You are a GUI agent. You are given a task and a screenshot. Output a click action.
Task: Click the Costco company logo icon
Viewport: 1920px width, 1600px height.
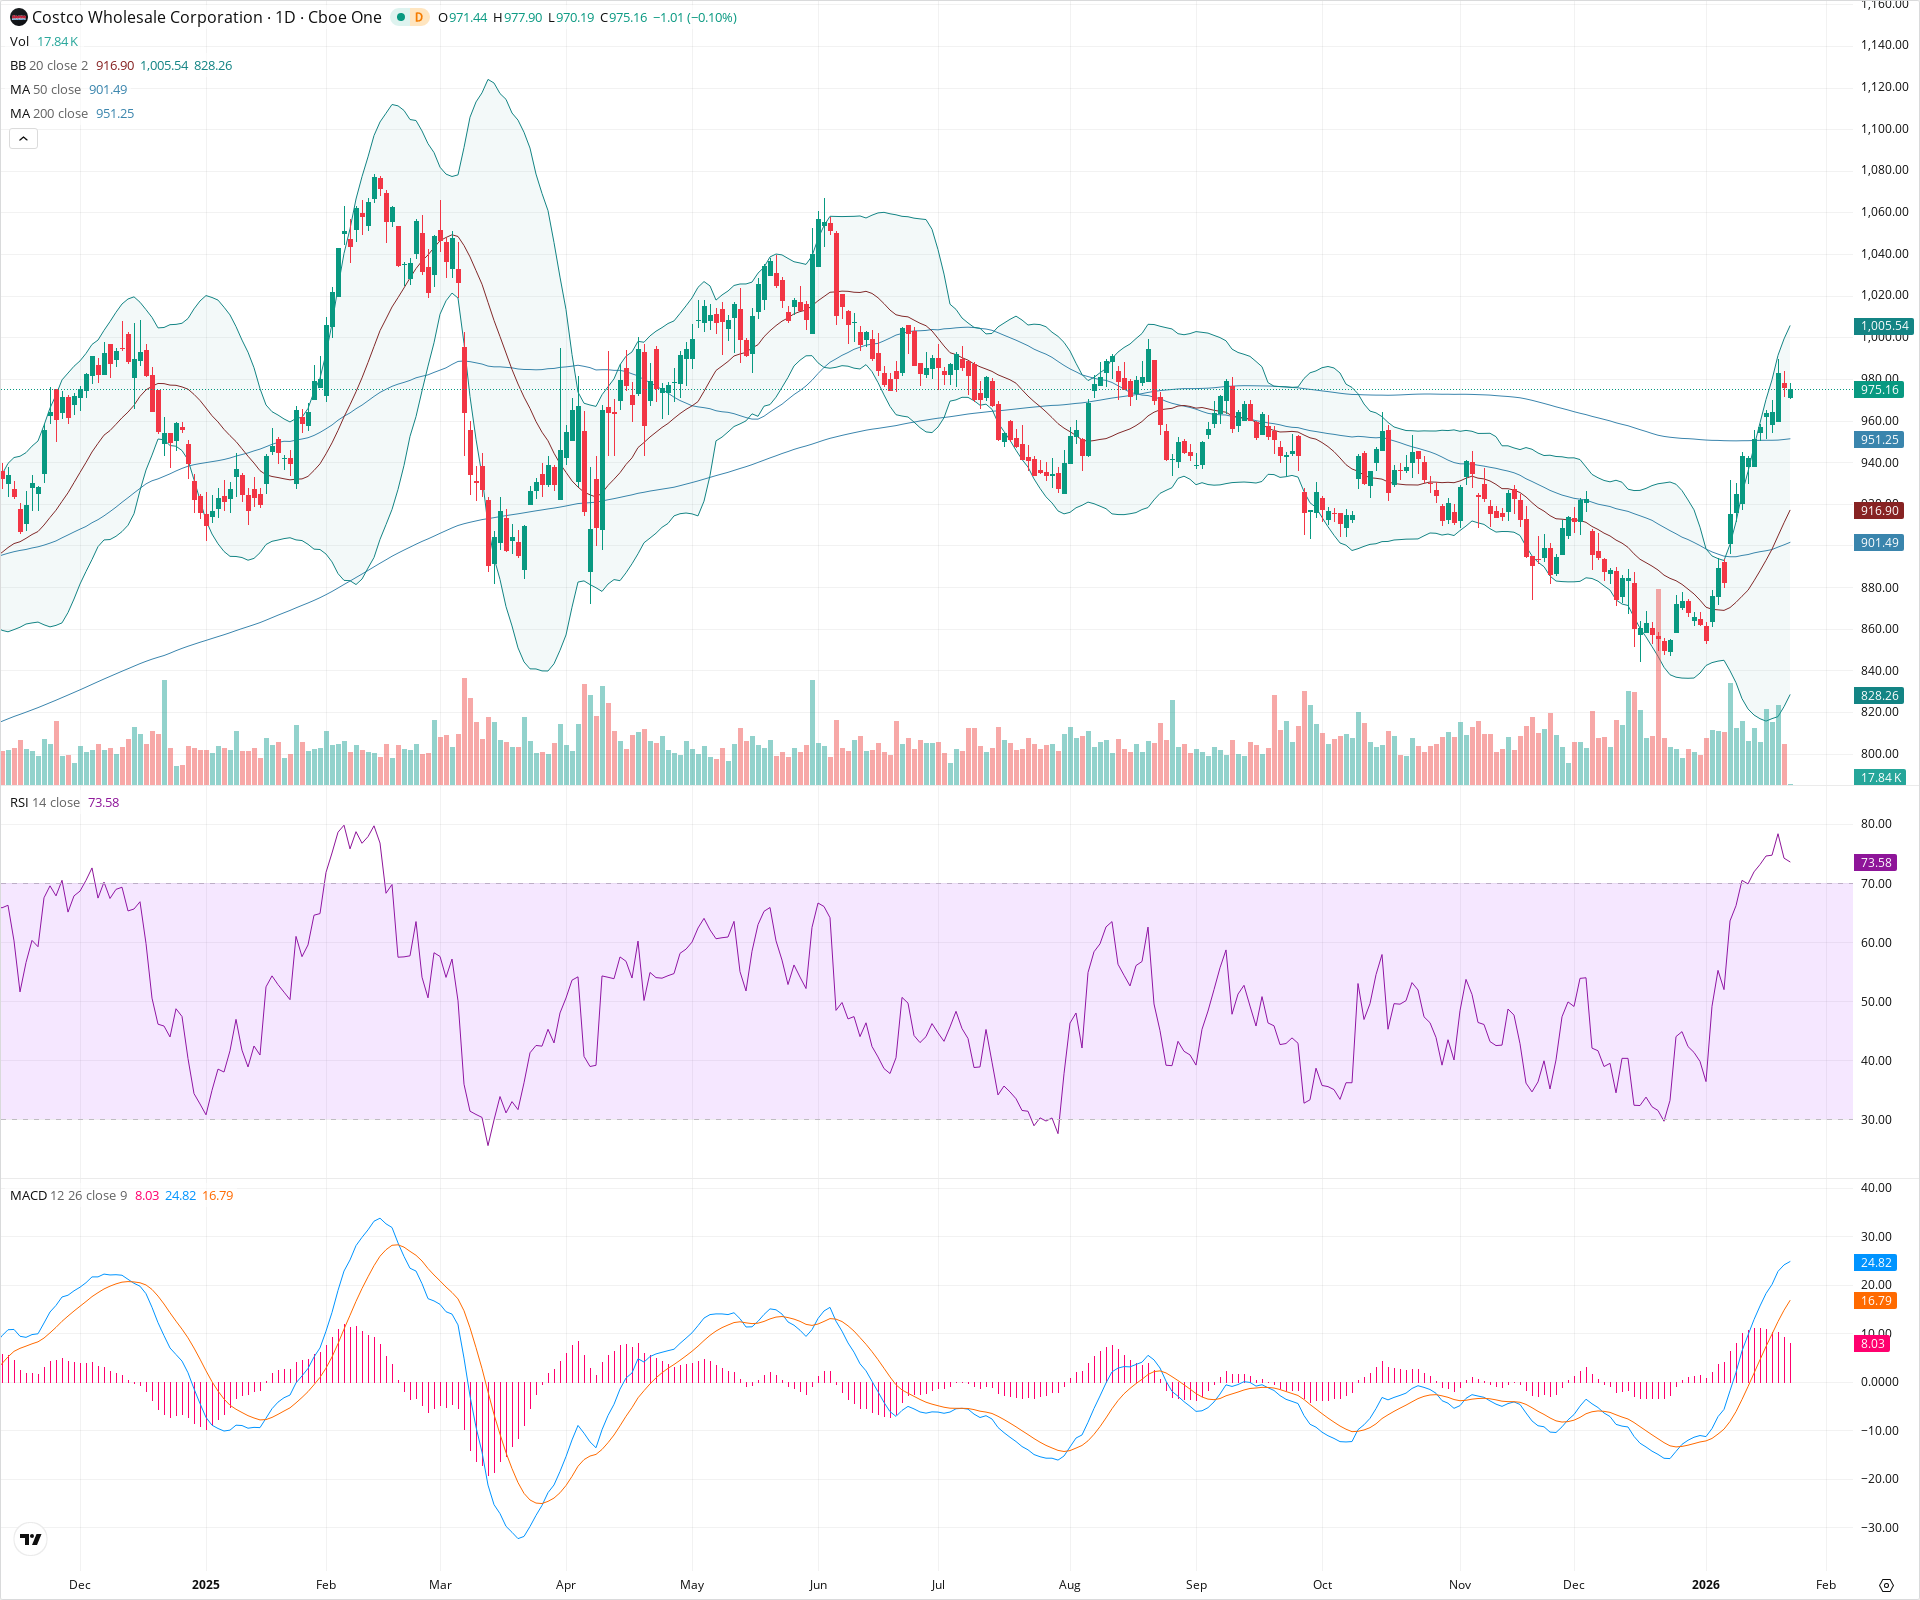click(x=18, y=17)
